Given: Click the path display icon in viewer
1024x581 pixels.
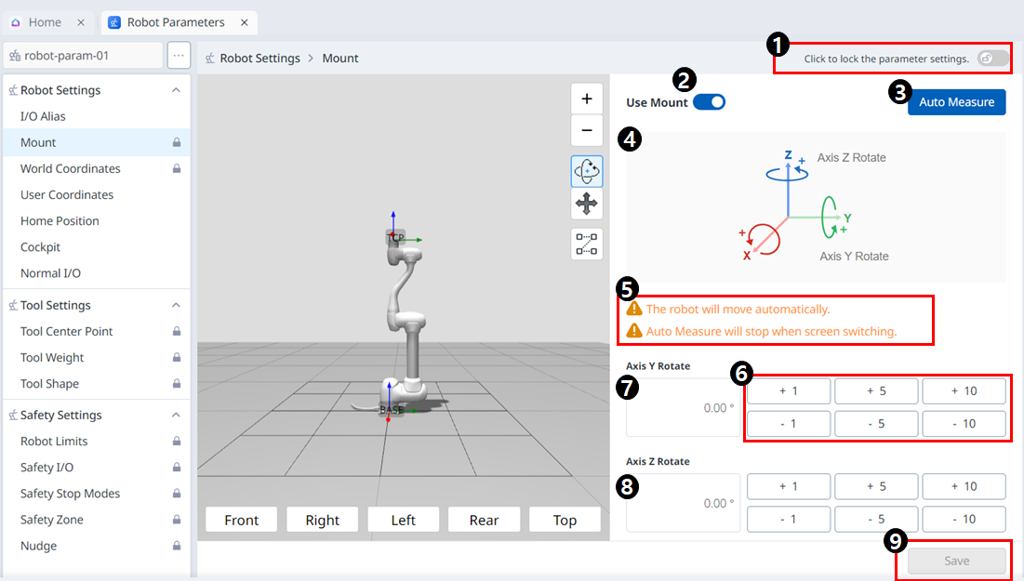Looking at the screenshot, I should (587, 244).
